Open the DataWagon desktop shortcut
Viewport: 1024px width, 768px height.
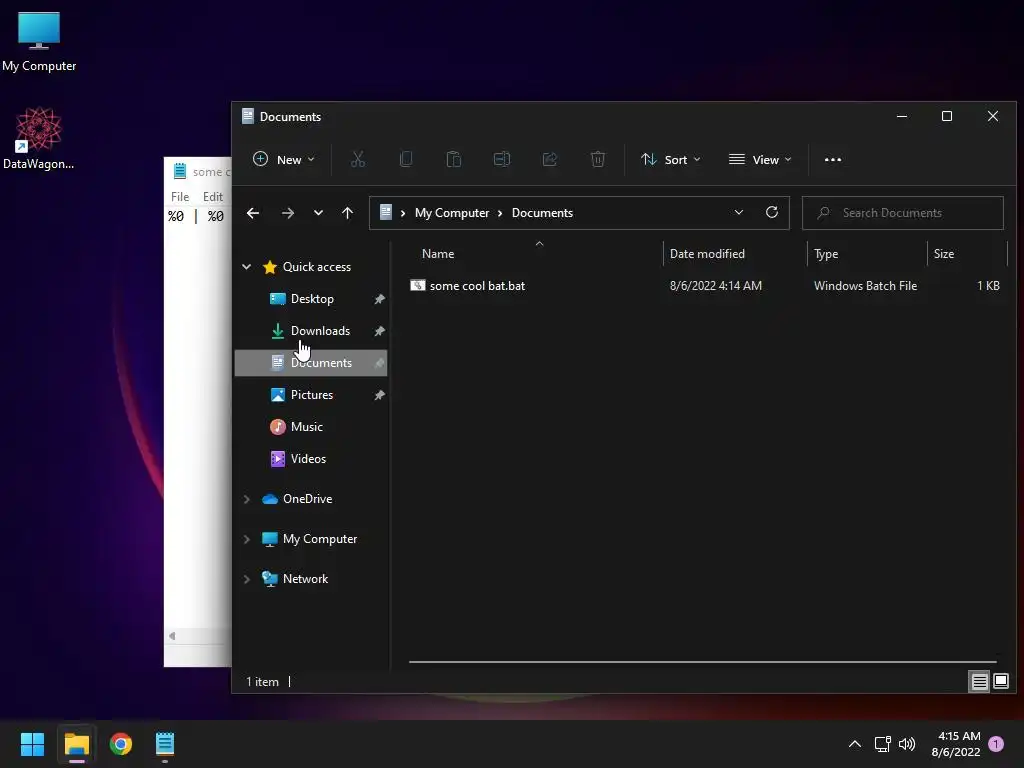point(39,138)
